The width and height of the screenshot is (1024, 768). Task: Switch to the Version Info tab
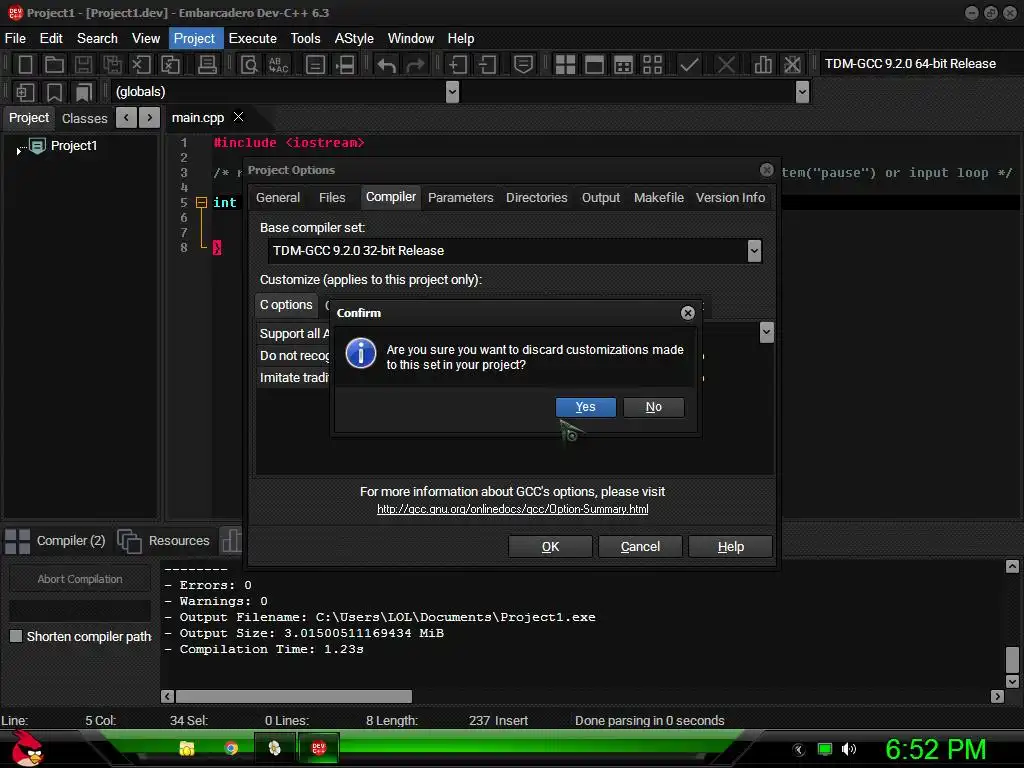click(x=730, y=197)
